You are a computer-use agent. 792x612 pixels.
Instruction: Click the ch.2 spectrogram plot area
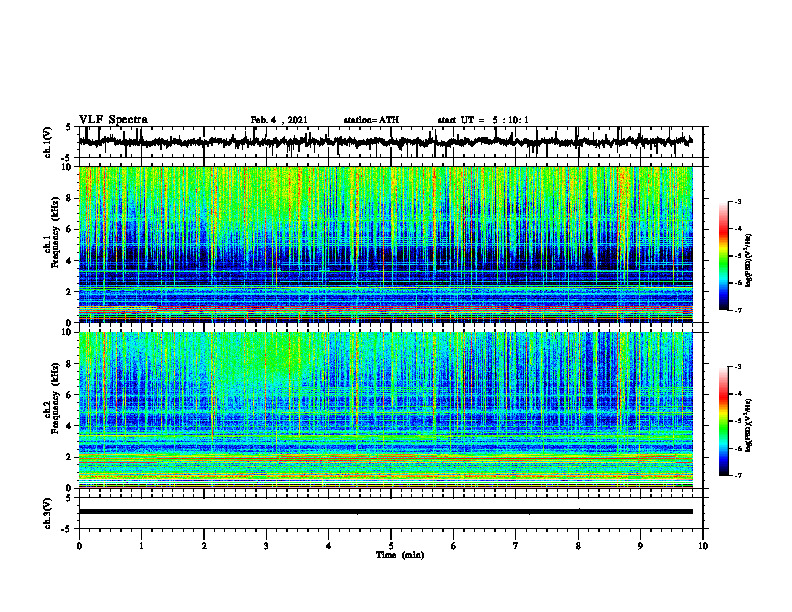click(385, 410)
